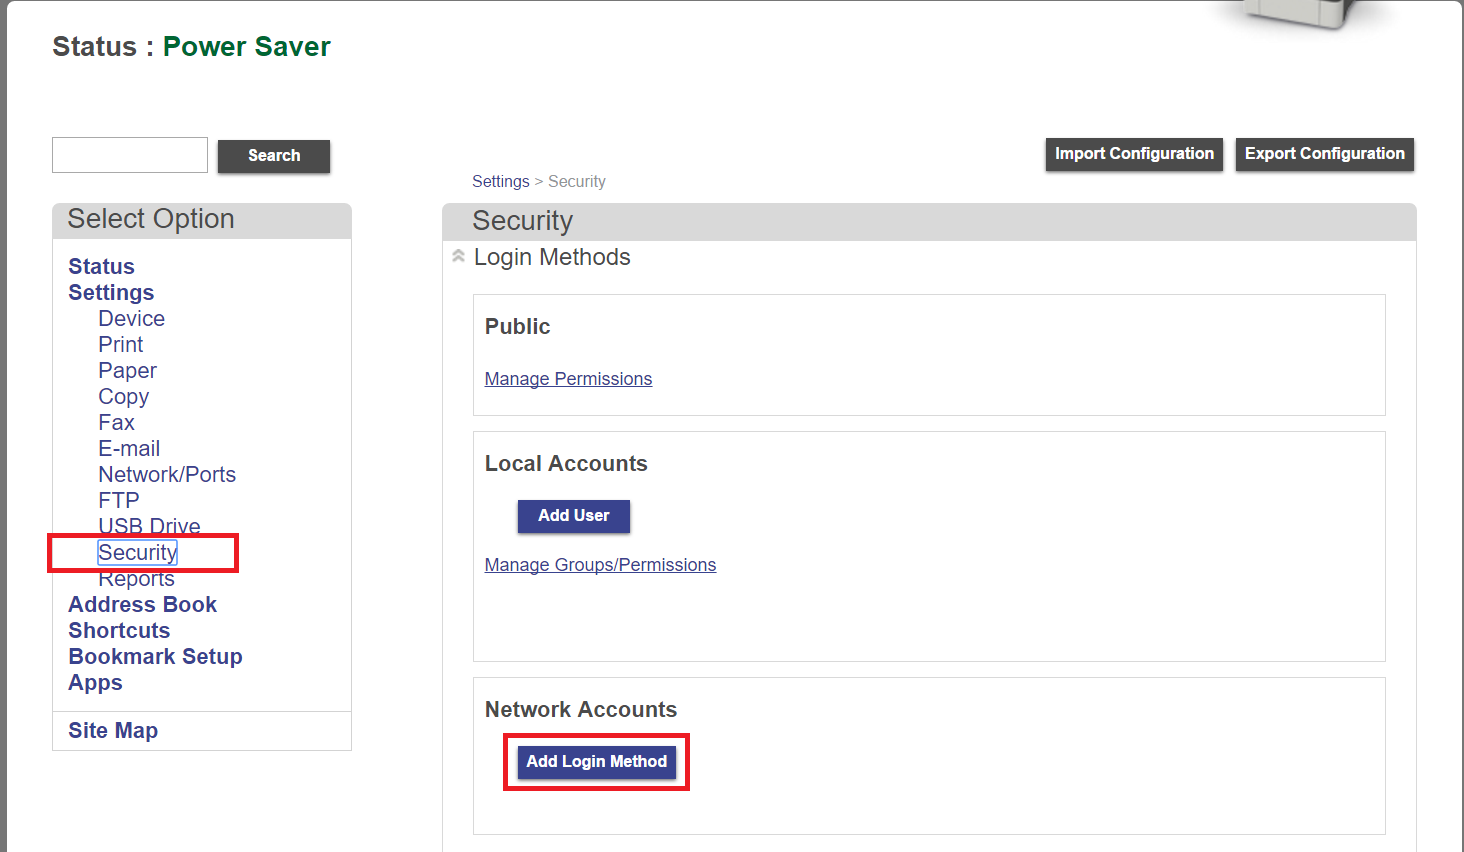Open Network/Ports configuration
Screen dimensions: 1464x852
click(x=167, y=474)
